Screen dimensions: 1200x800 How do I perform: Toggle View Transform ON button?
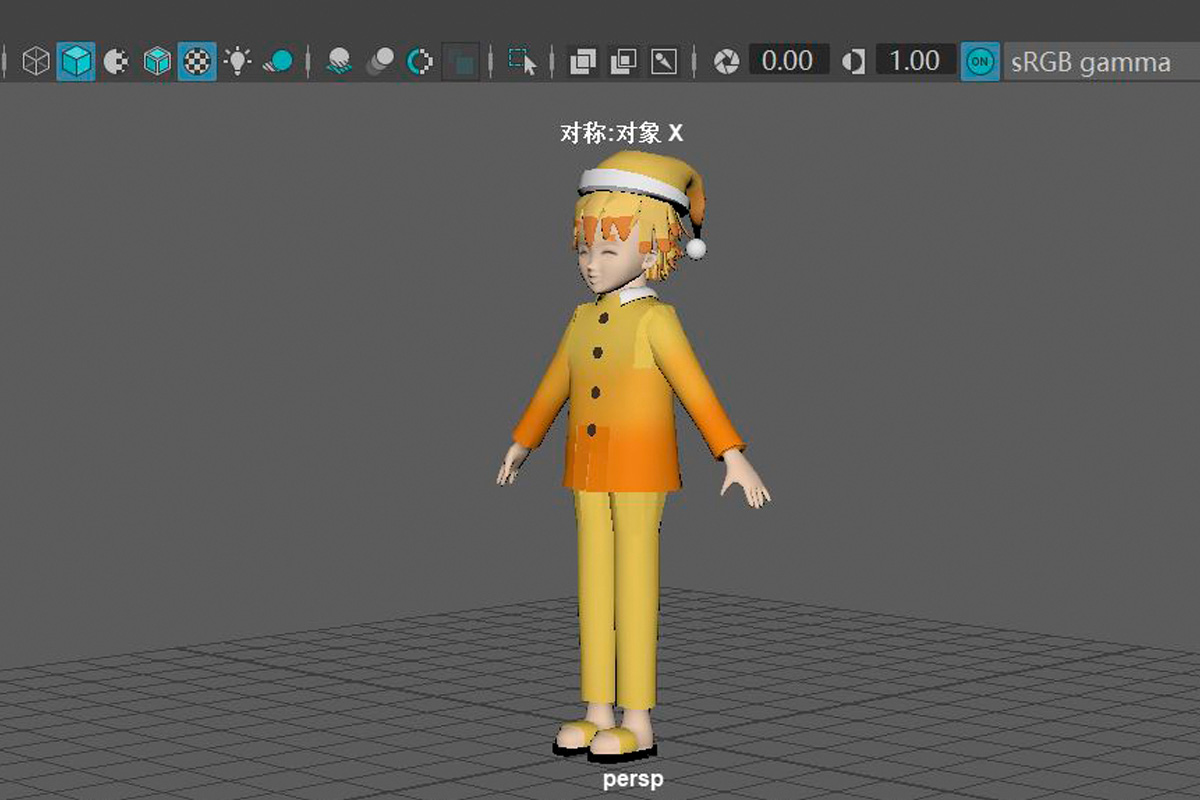(981, 62)
